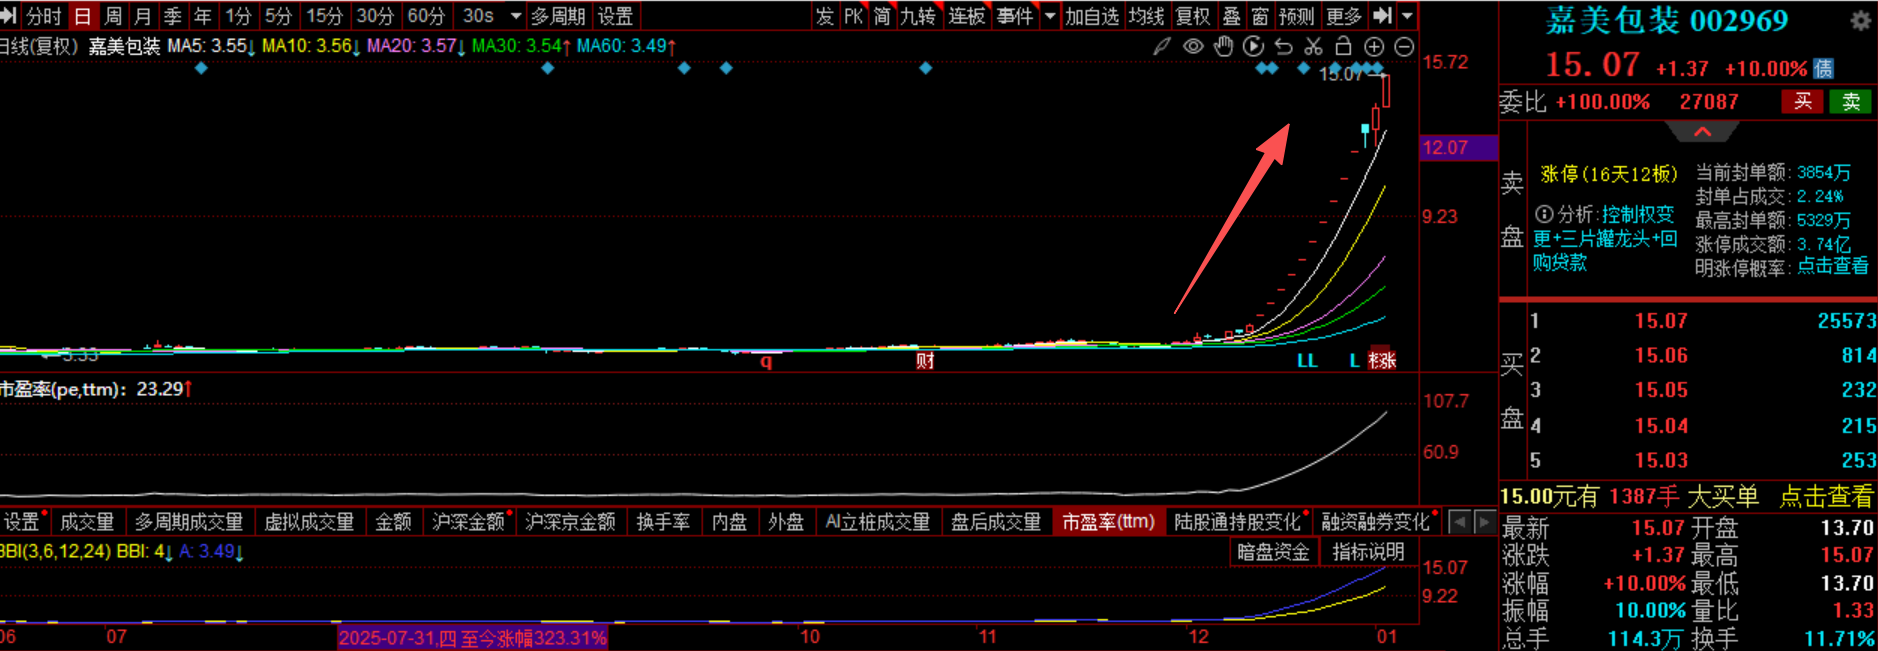Click the first blue diamond news marker
1878x651 pixels.
click(x=201, y=68)
